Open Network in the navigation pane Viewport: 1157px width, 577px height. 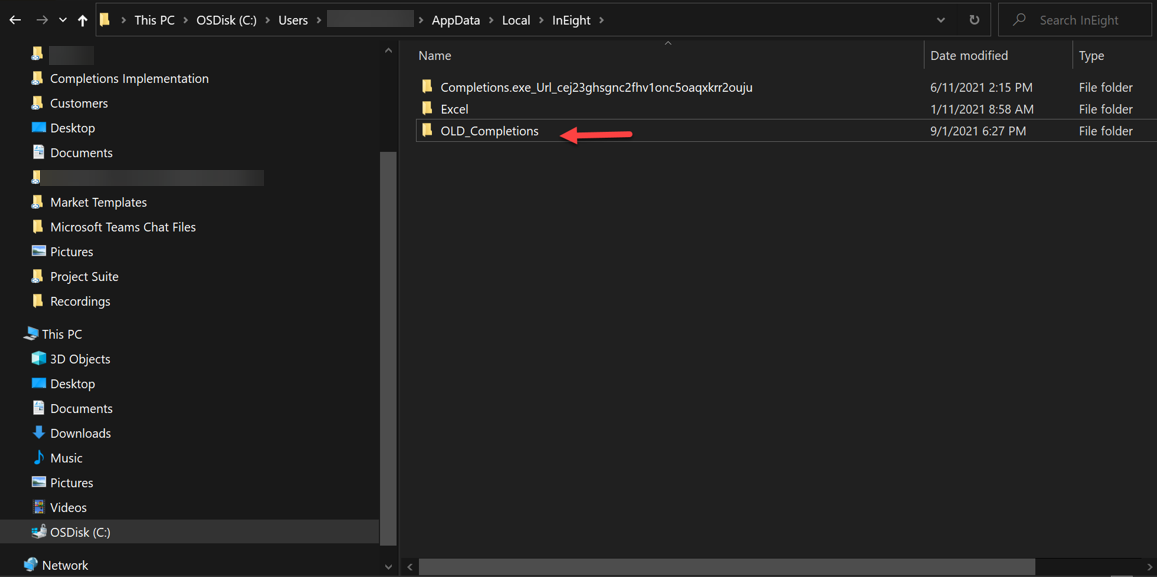point(65,565)
